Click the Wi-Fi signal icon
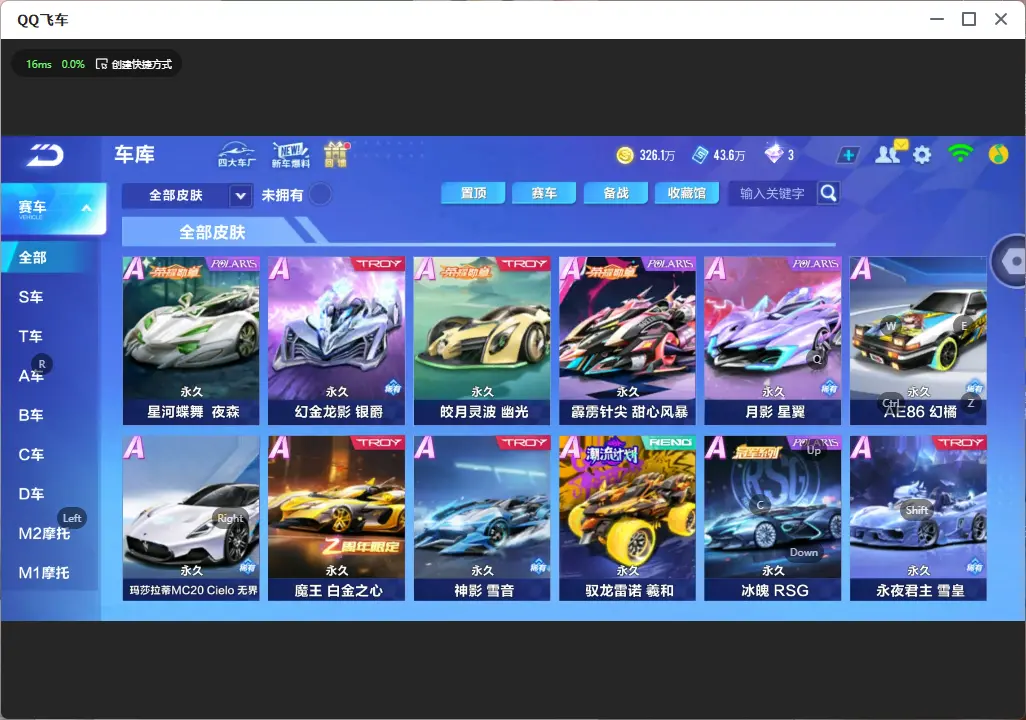 pos(960,154)
